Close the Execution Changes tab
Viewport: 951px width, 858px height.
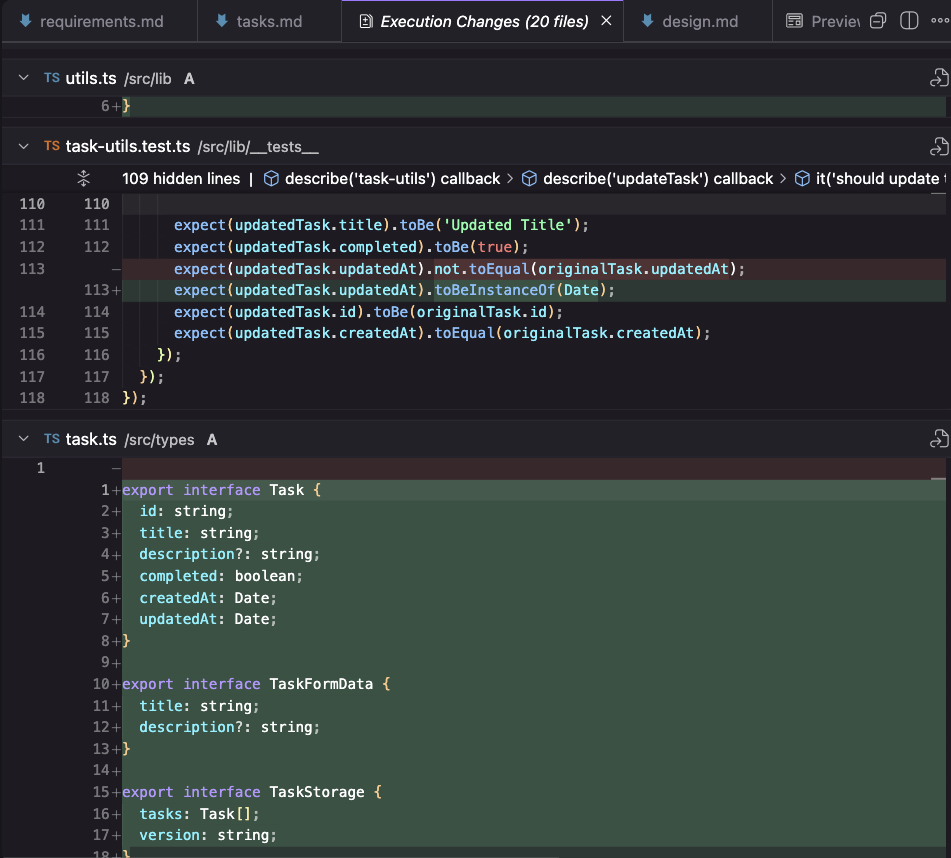[x=606, y=21]
